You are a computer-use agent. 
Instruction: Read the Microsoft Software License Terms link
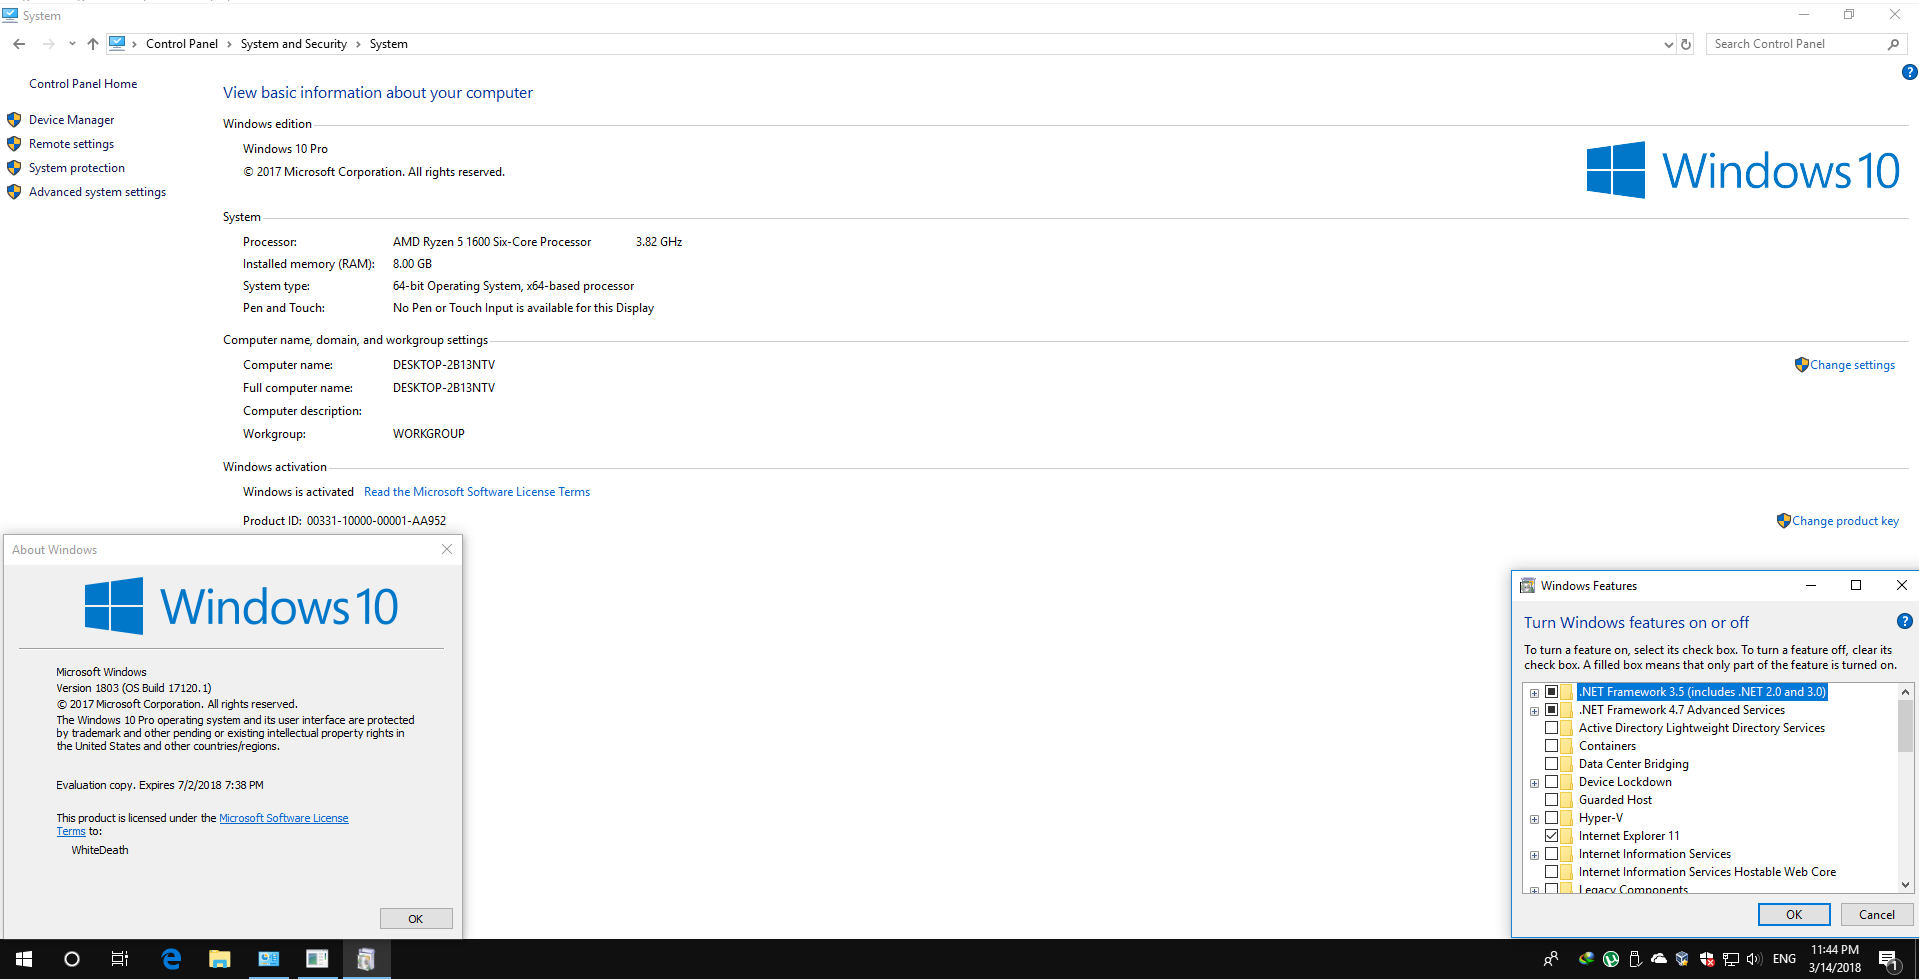coord(477,492)
